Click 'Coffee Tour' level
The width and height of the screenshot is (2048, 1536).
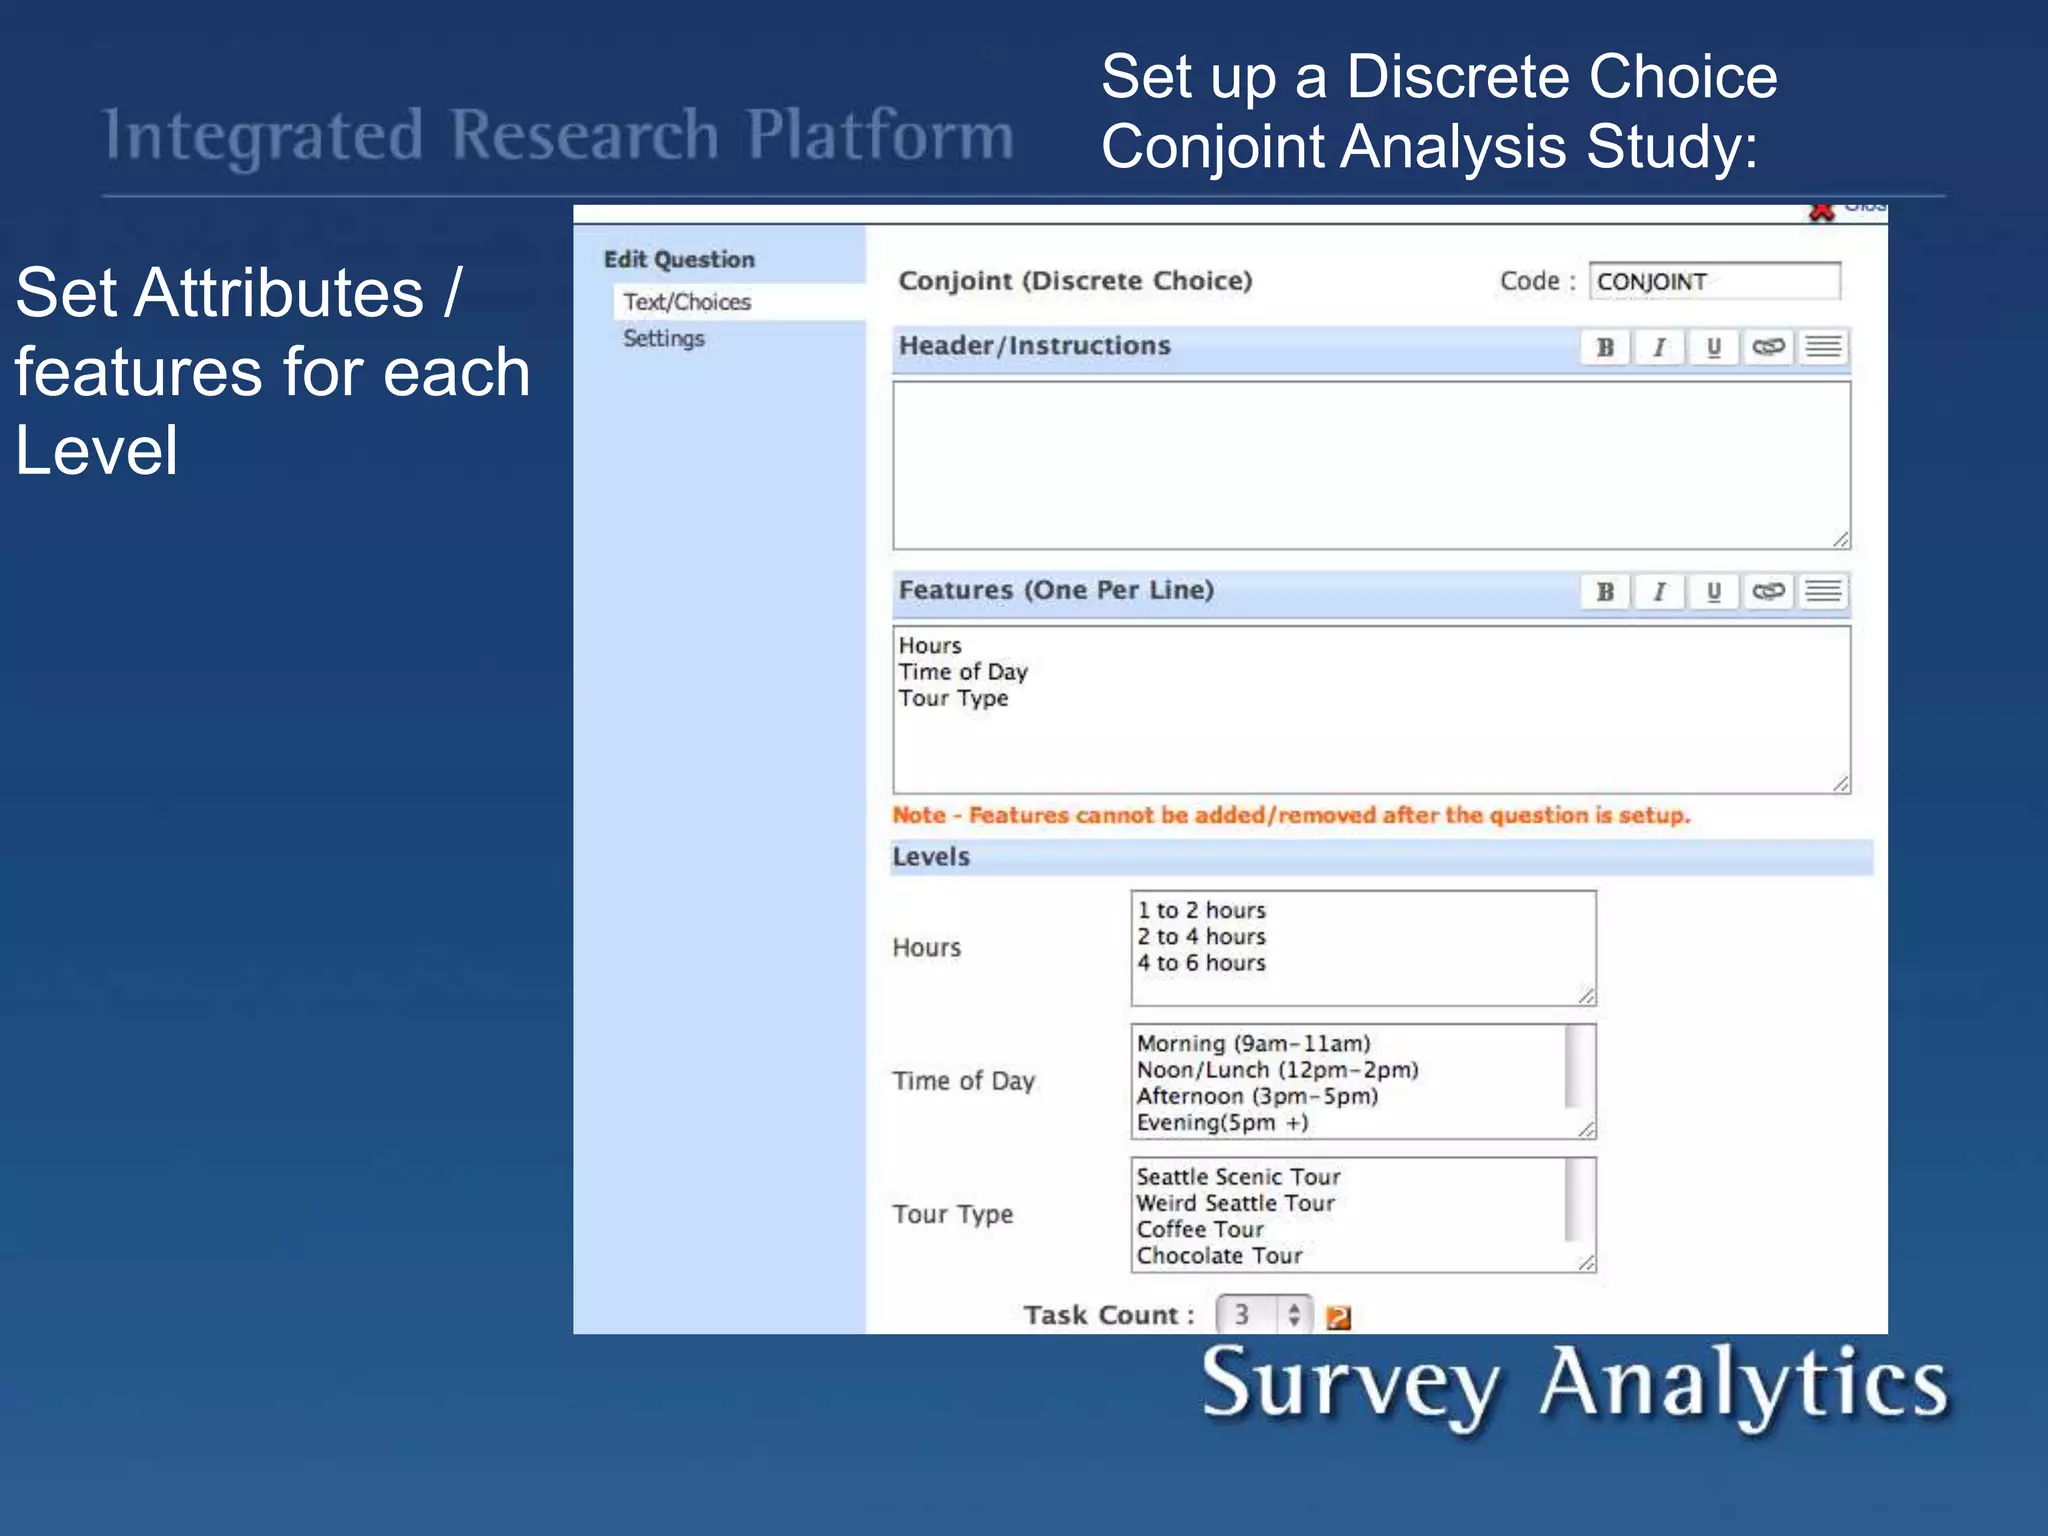[x=1200, y=1229]
